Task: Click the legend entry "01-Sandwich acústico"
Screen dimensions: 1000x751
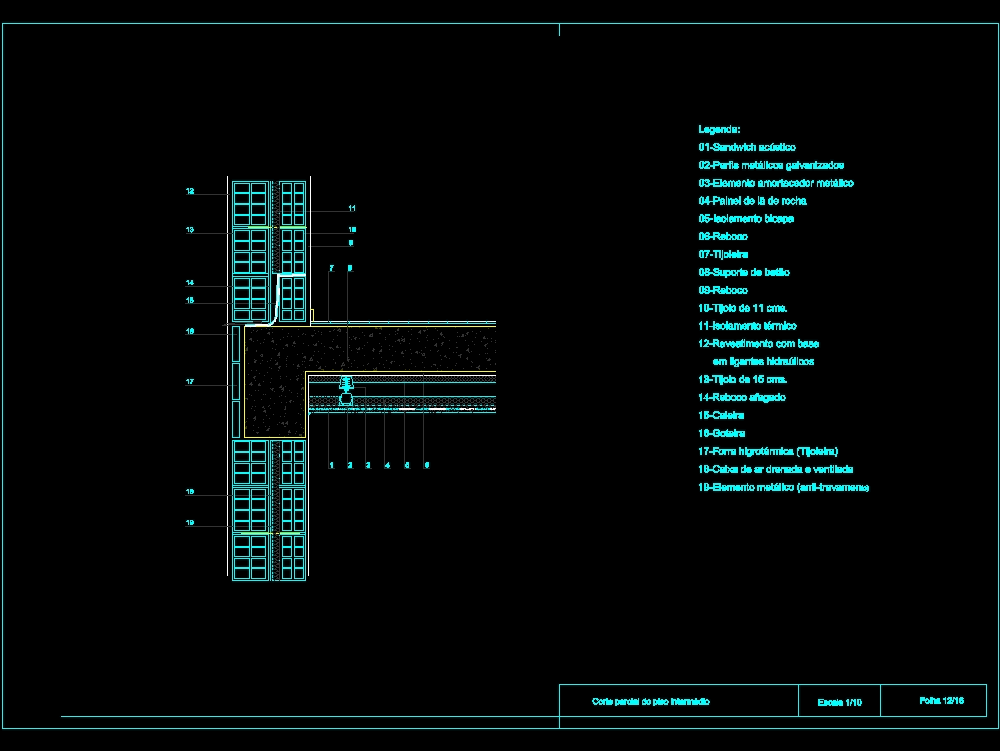Action: pos(746,147)
